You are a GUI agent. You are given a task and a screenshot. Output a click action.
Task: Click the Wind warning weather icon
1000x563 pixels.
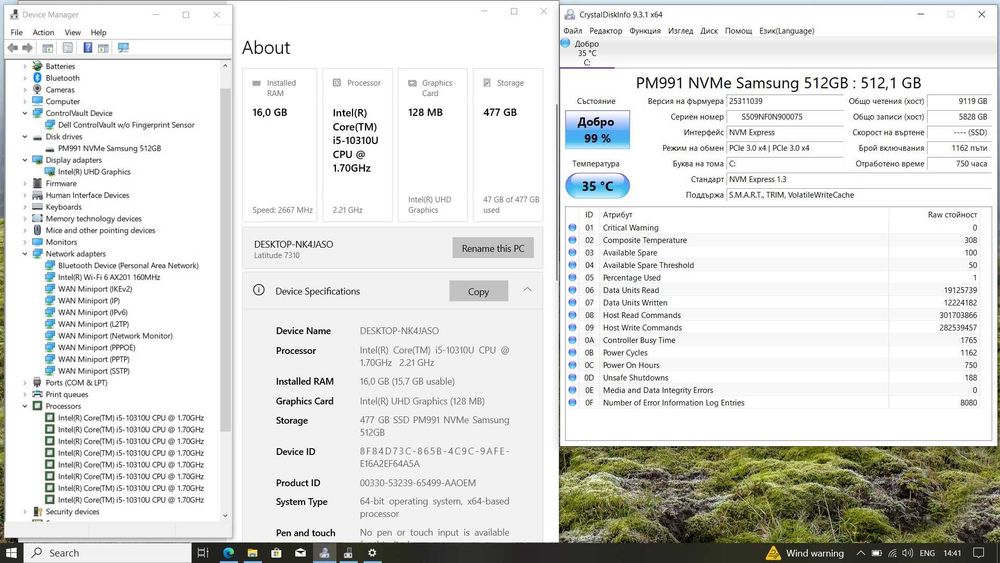[773, 553]
